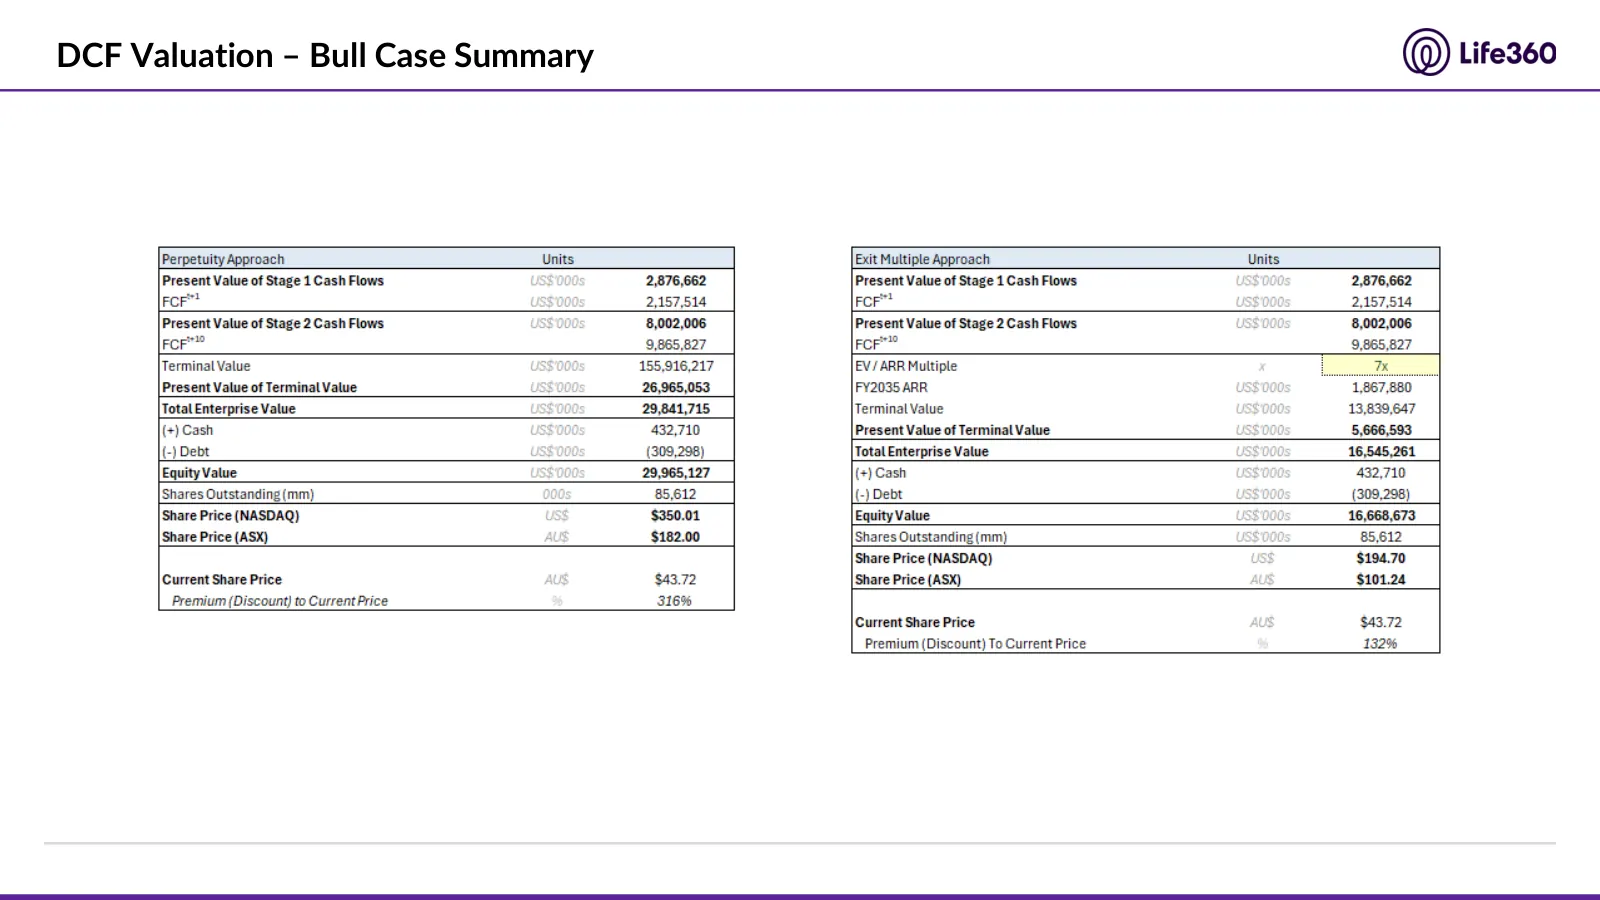Select "(+) Cash" label in Exit Multiple table
Screen dimensions: 1600x900
pos(880,473)
